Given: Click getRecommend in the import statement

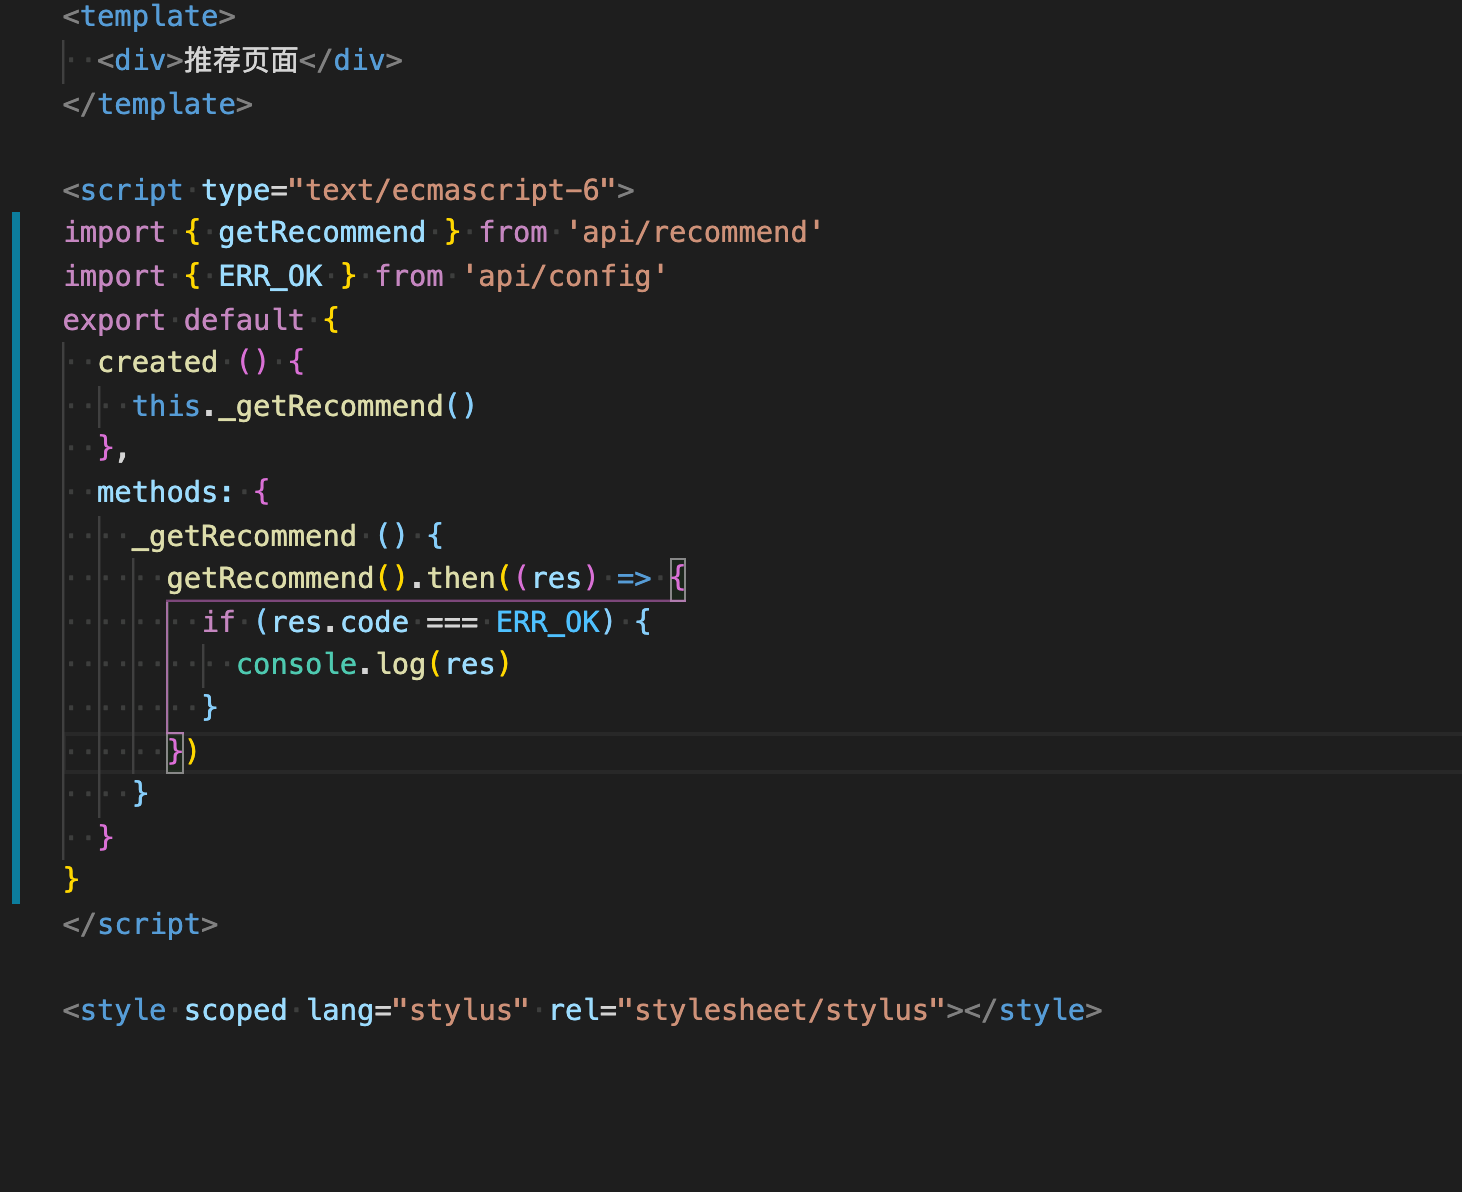Looking at the screenshot, I should point(322,232).
